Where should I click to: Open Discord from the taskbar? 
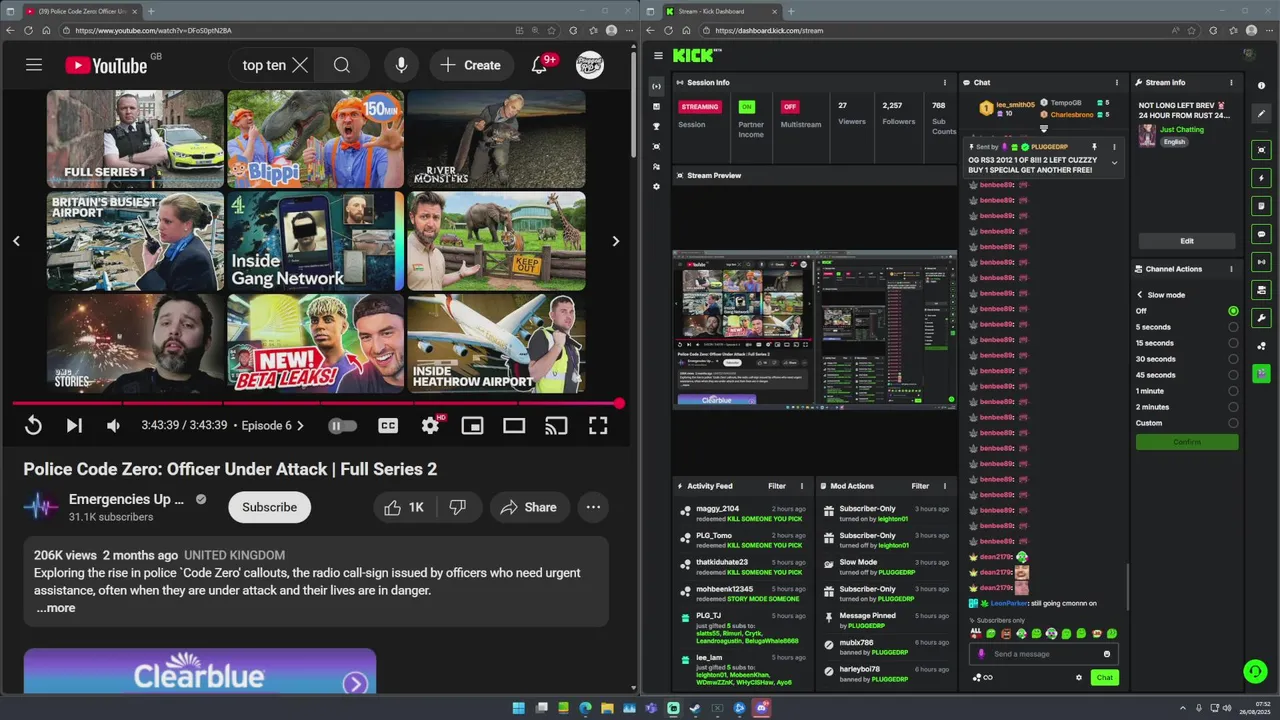[x=761, y=708]
